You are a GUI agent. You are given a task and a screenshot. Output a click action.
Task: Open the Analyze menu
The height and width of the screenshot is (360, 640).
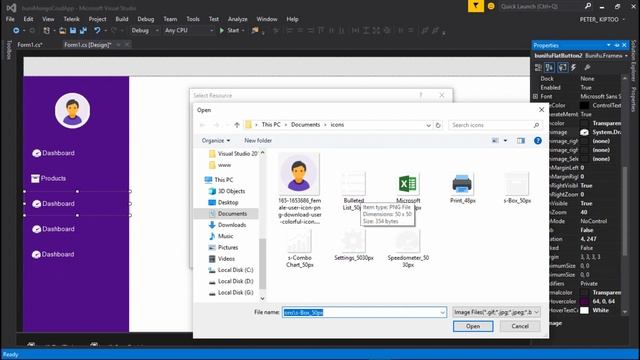click(238, 19)
